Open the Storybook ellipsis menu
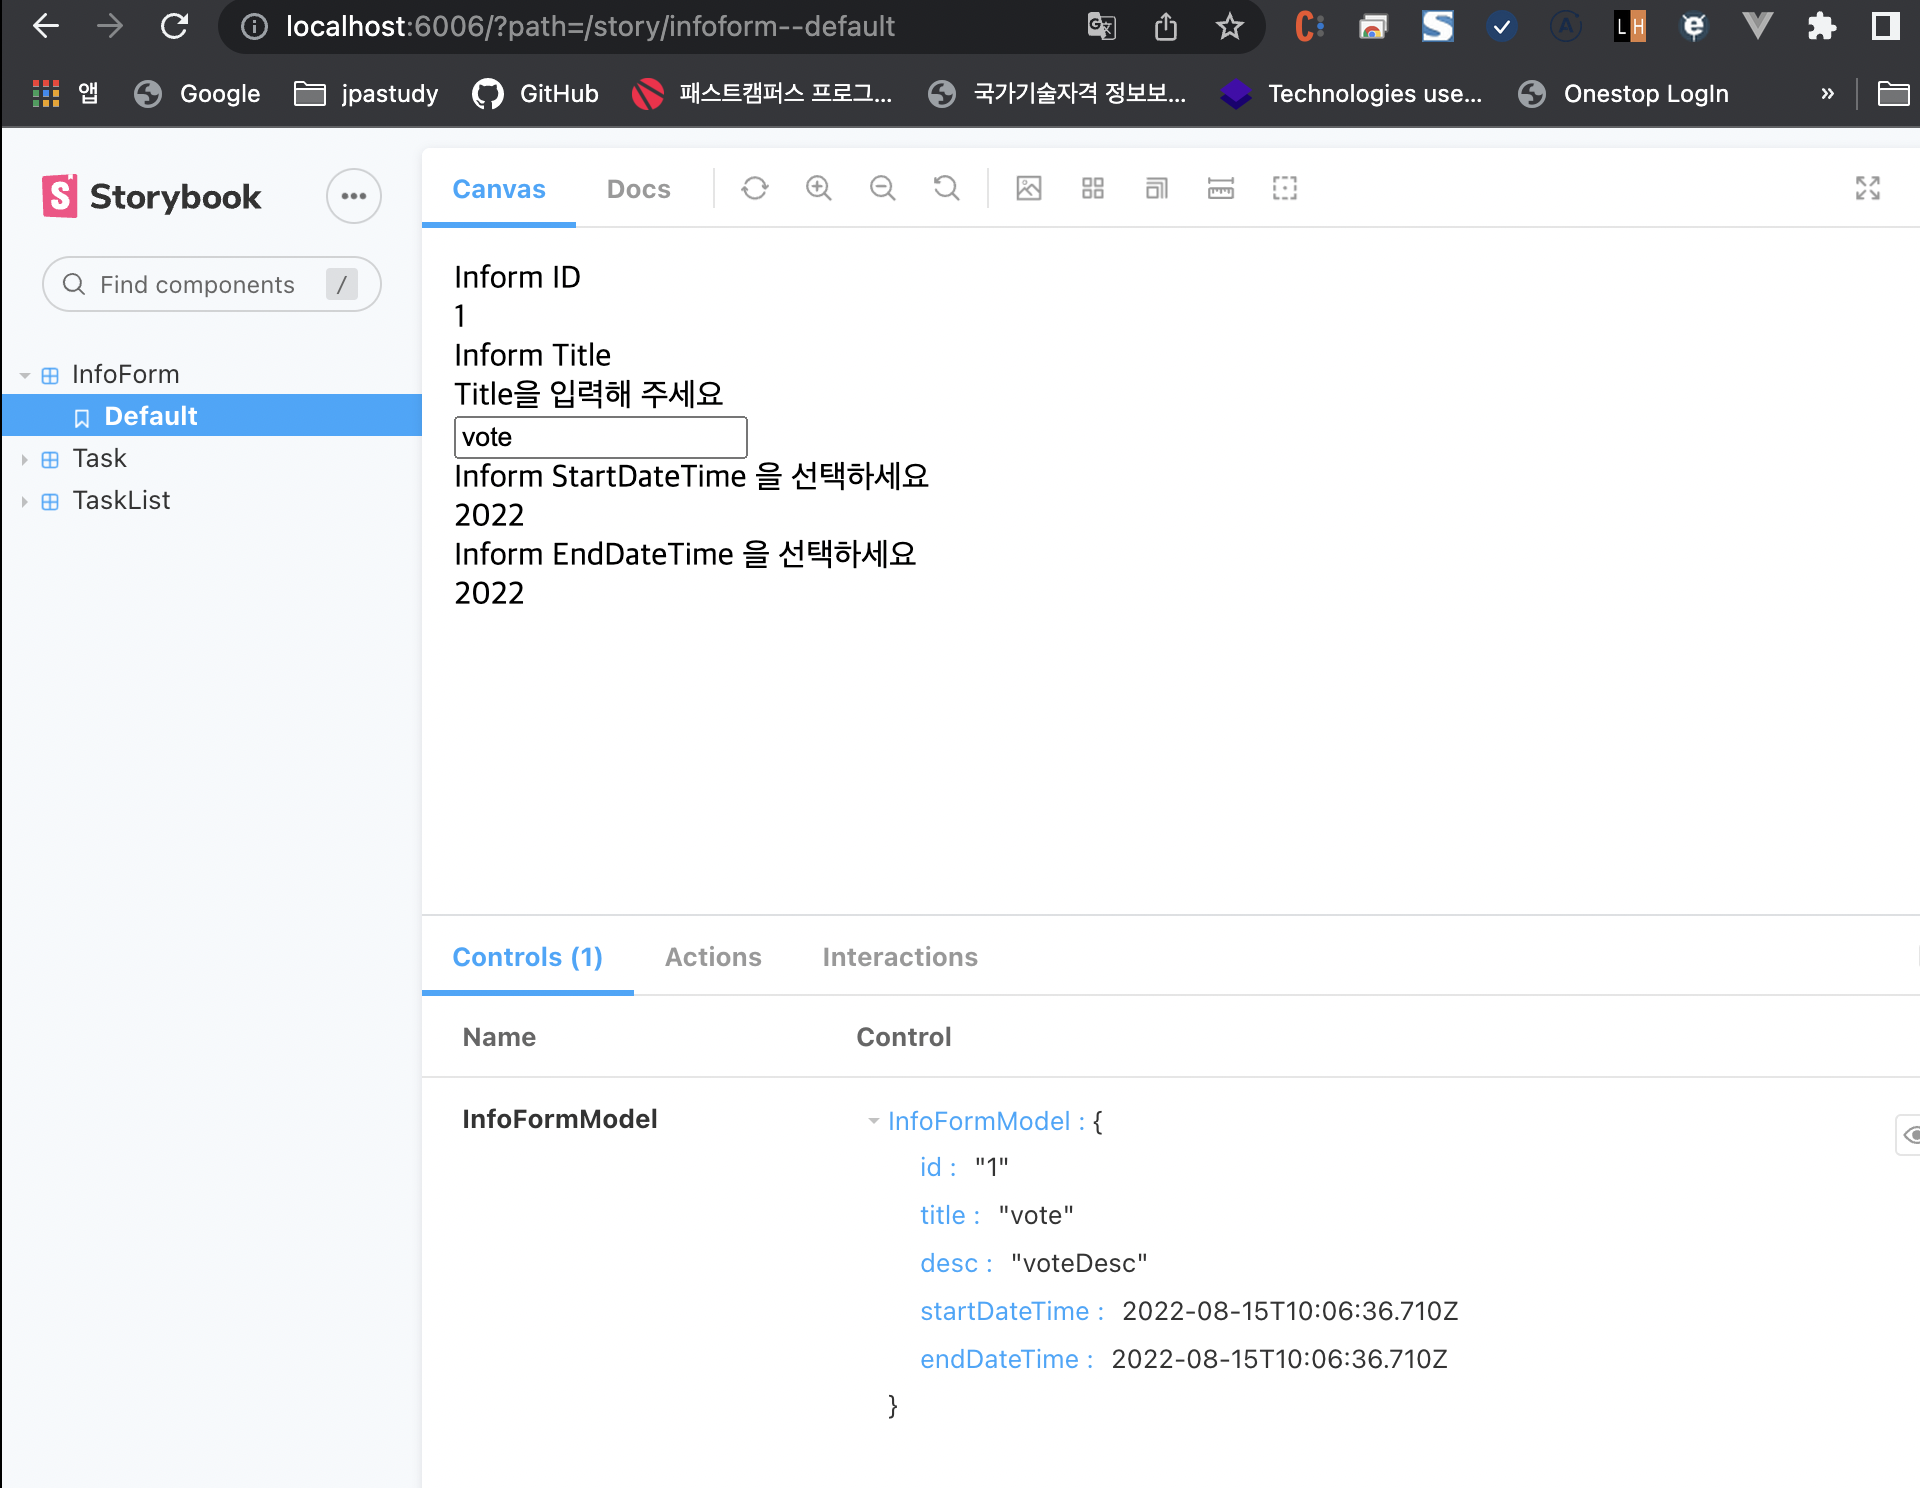 coord(353,196)
